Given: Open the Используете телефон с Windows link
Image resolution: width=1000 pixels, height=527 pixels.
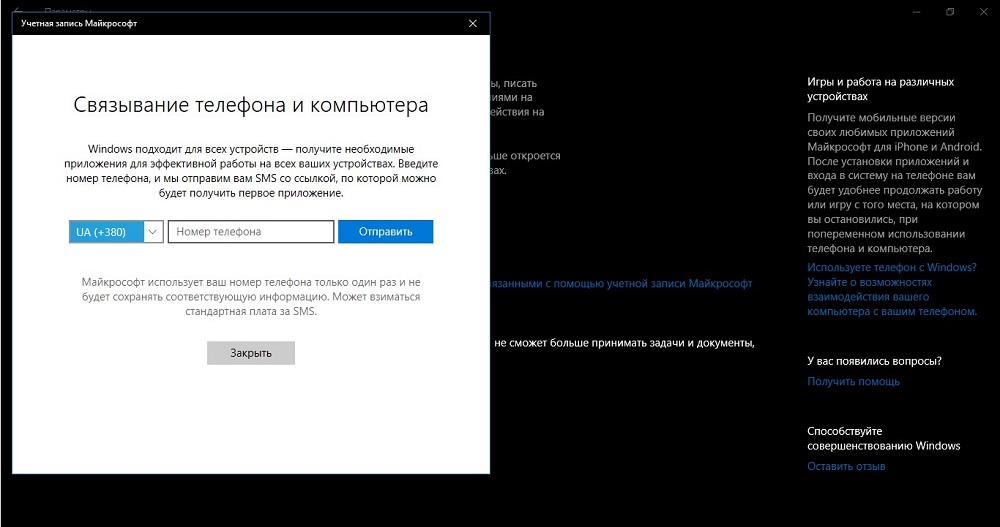Looking at the screenshot, I should click(892, 289).
